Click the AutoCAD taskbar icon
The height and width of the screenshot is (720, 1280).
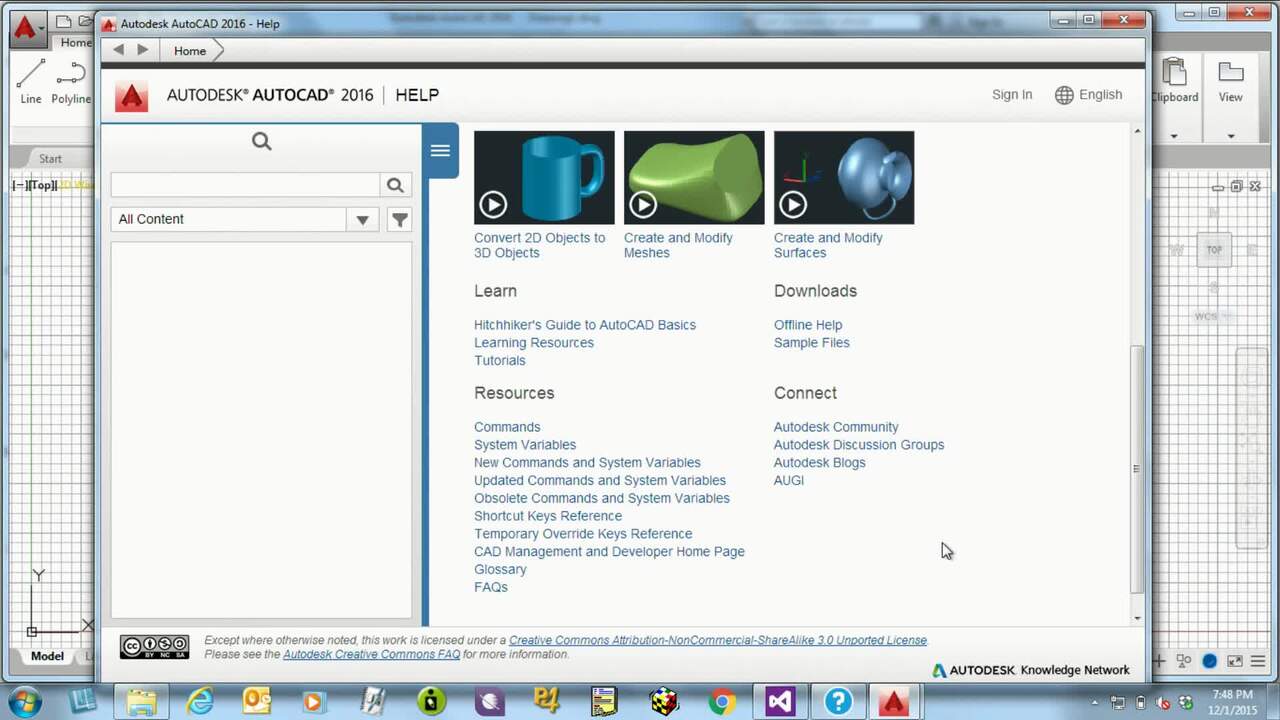894,702
